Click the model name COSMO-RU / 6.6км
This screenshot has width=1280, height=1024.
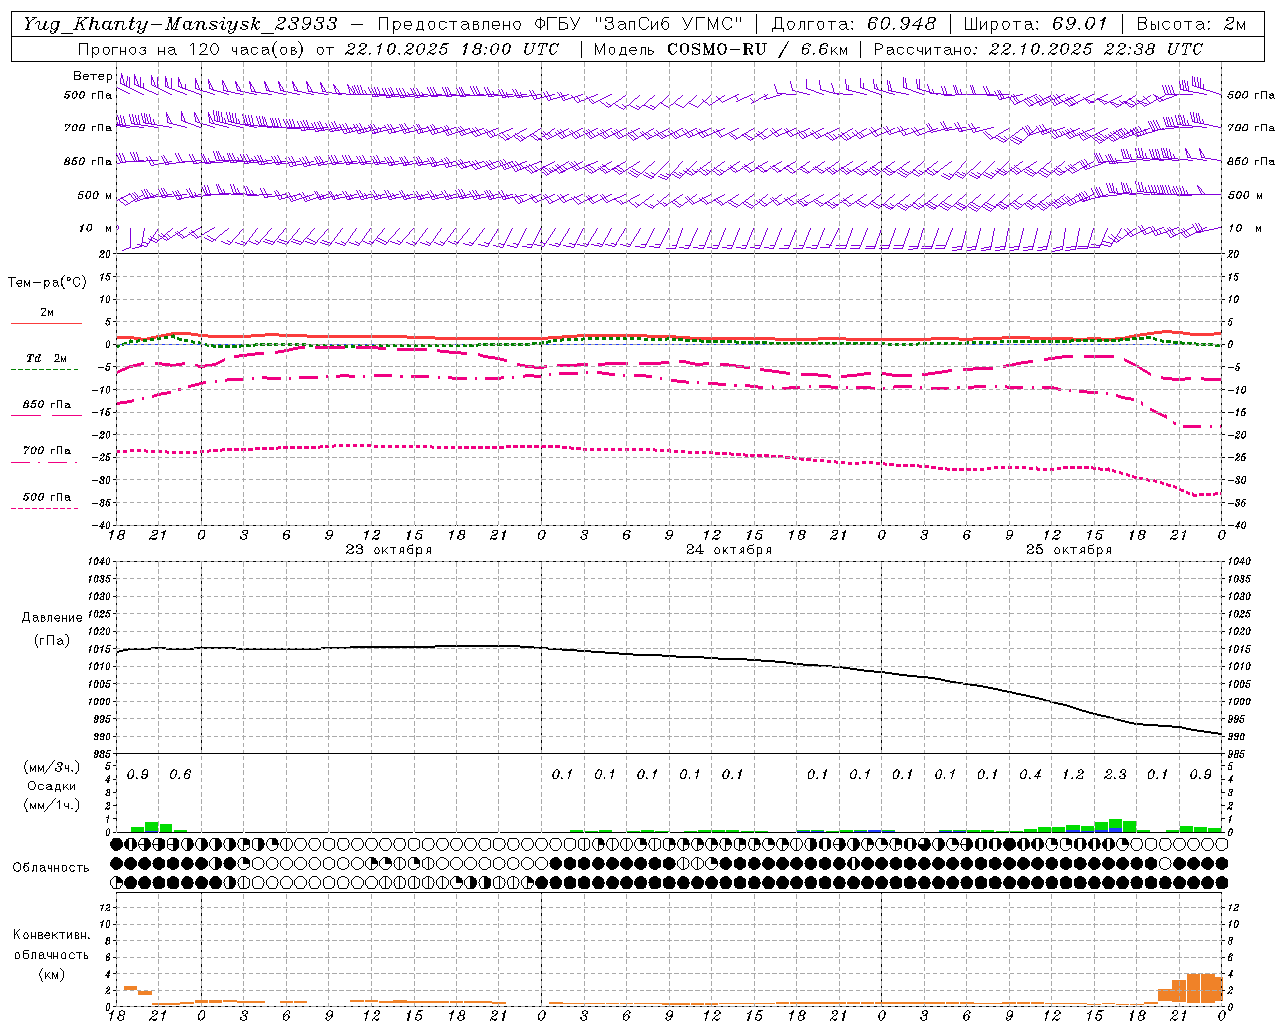click(x=758, y=49)
